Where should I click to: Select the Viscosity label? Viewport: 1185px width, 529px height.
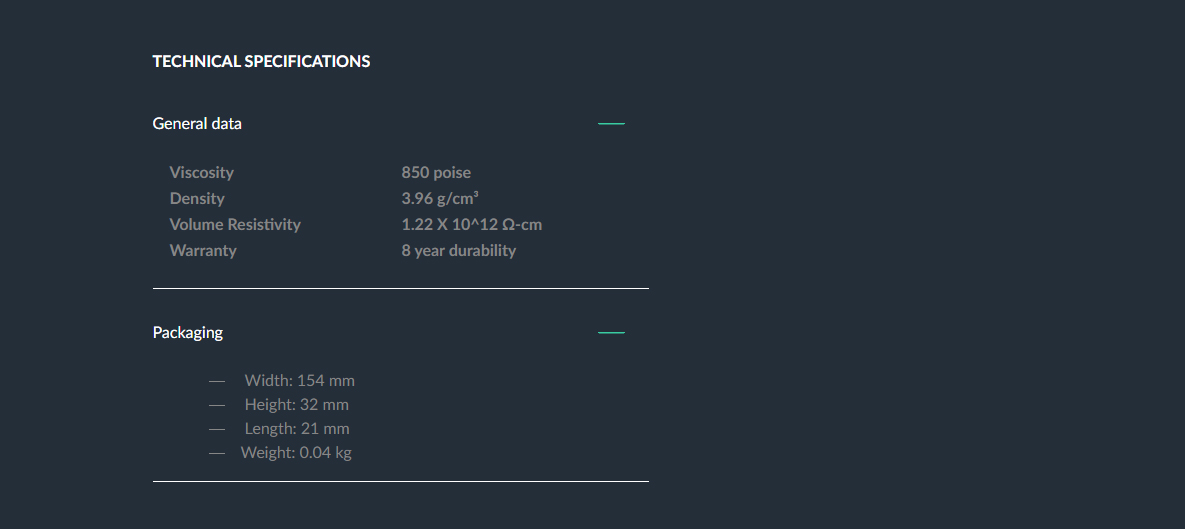pos(202,172)
